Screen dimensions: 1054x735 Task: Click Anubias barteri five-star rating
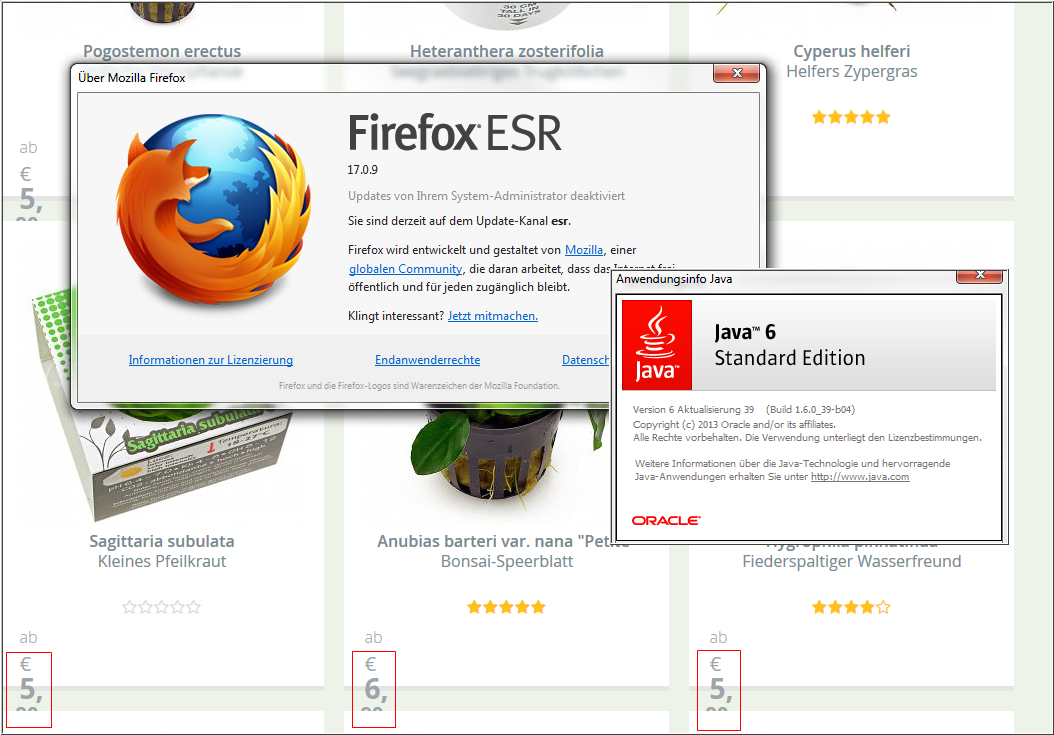(x=506, y=607)
